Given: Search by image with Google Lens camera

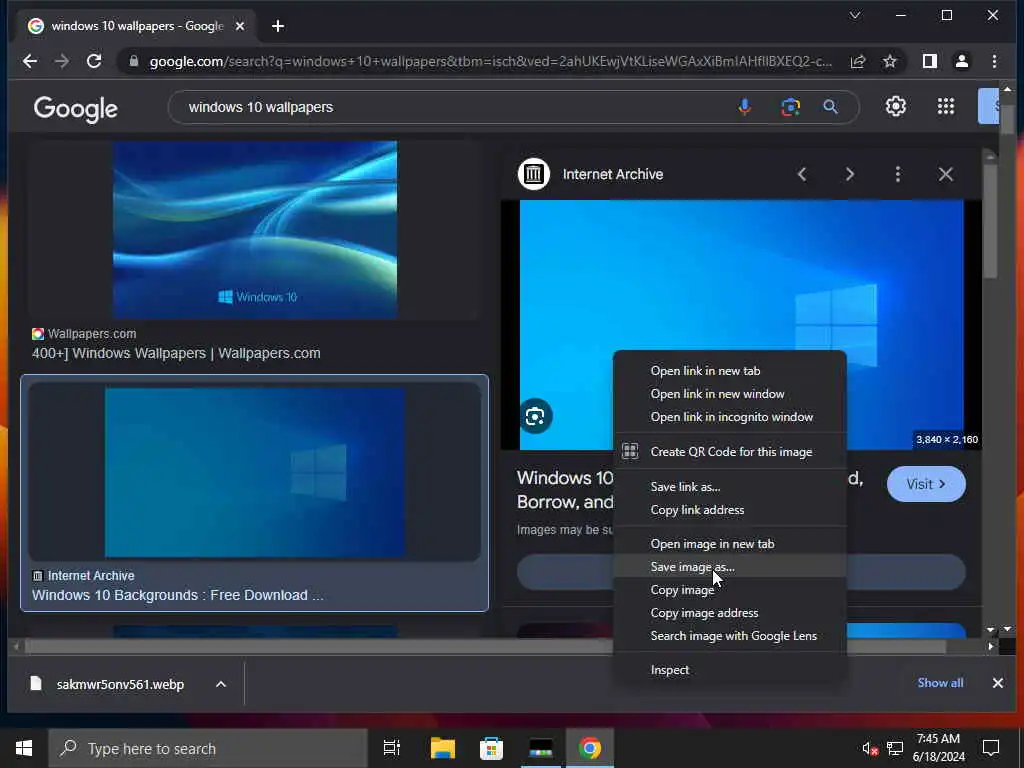Looking at the screenshot, I should (x=790, y=106).
